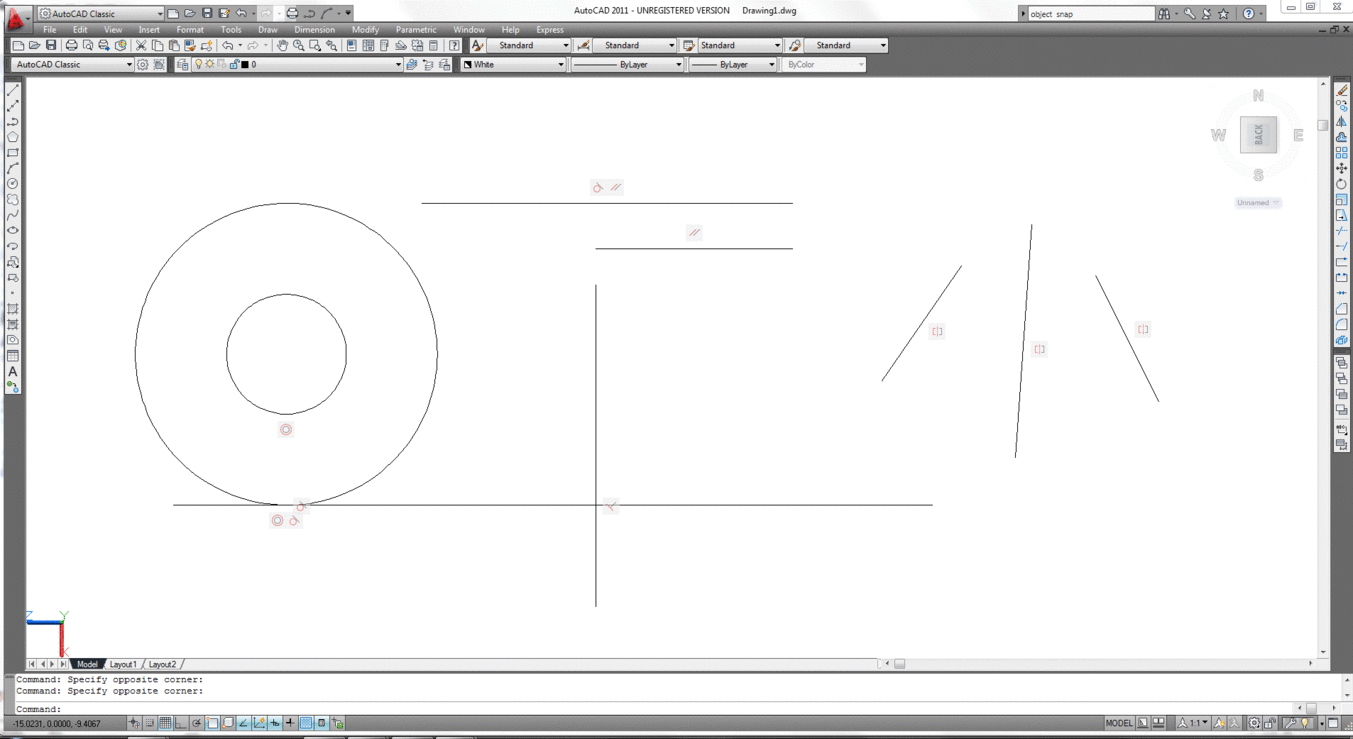
Task: Select the Revision Cloud tool
Action: click(x=13, y=200)
